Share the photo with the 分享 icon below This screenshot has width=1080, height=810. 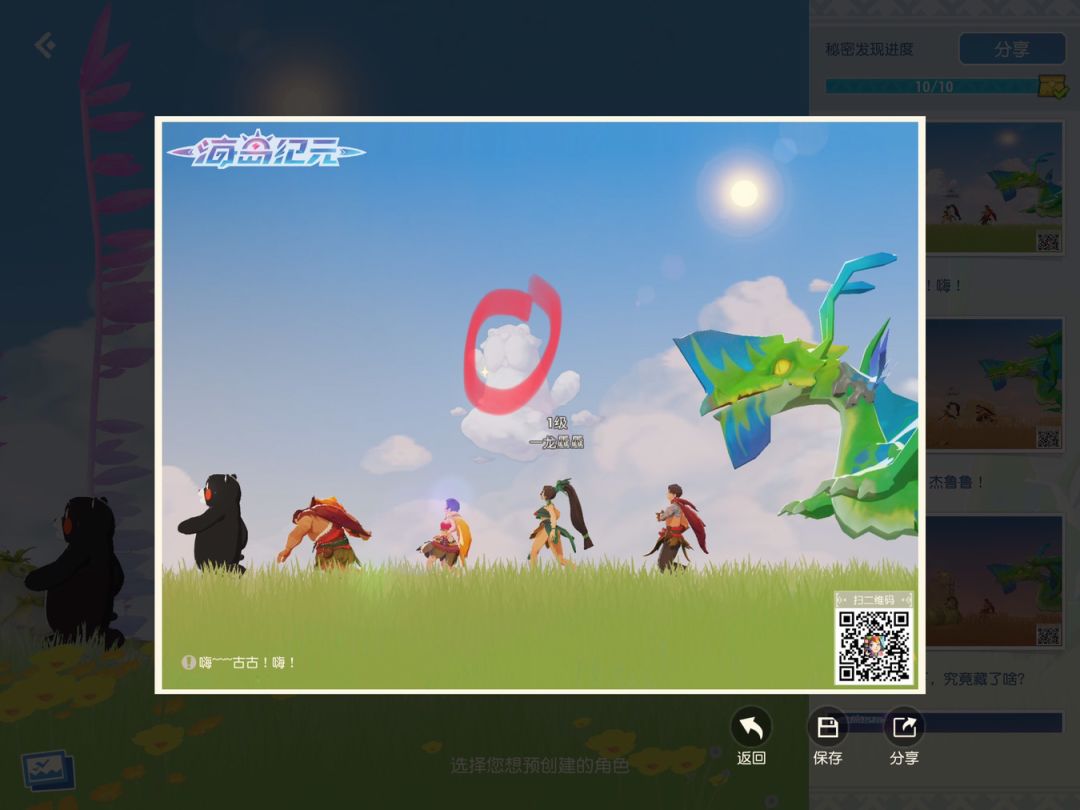pyautogui.click(x=904, y=728)
